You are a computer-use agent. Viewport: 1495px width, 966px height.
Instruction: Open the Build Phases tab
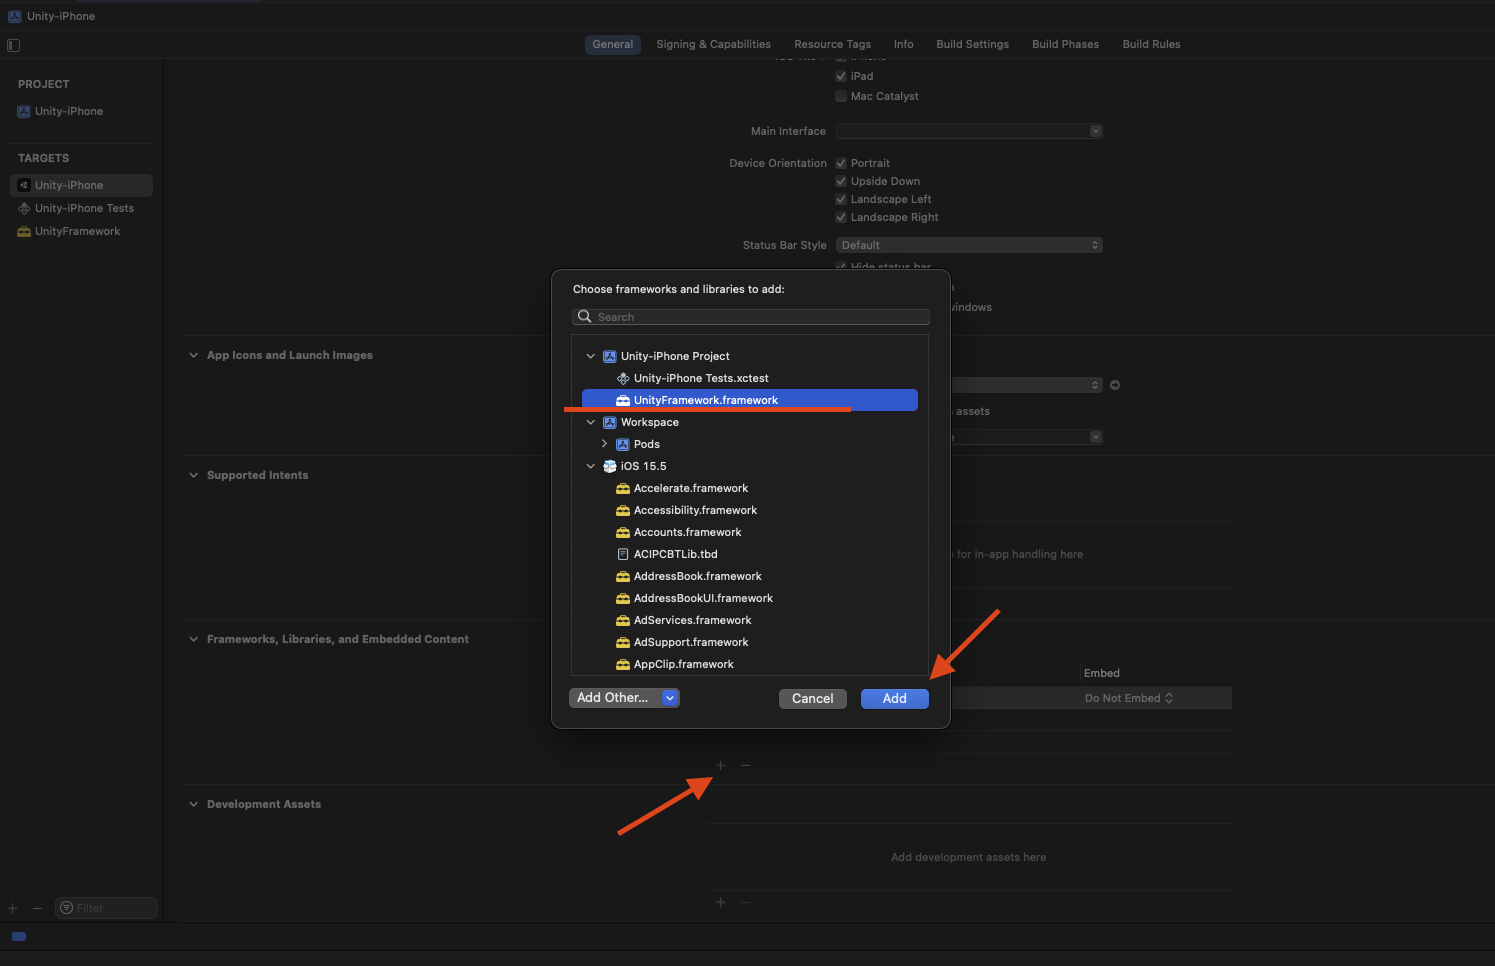(1065, 44)
